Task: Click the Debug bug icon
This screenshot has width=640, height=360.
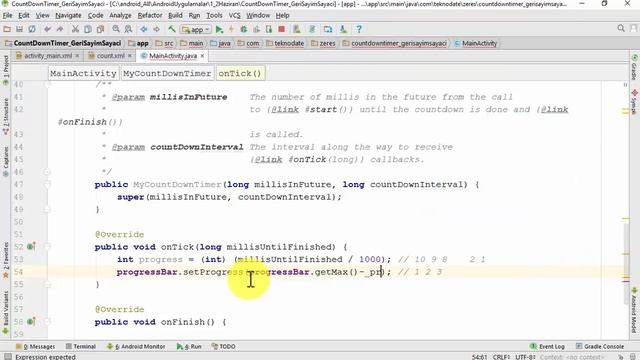Action: coord(244,29)
